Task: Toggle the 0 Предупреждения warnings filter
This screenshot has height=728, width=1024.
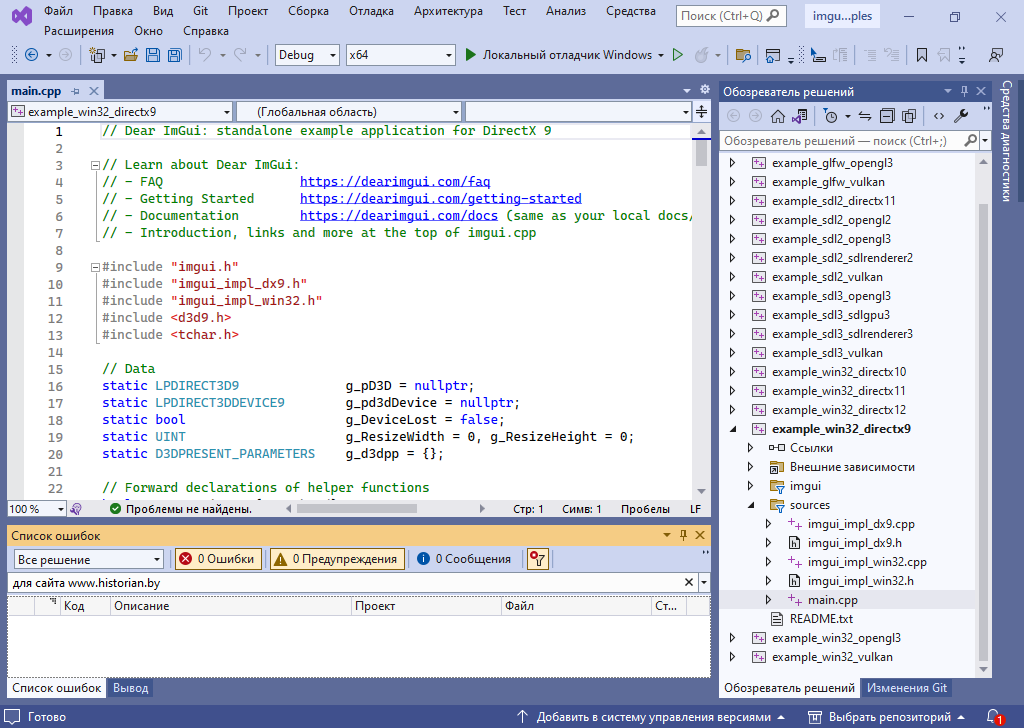Action: [x=337, y=559]
